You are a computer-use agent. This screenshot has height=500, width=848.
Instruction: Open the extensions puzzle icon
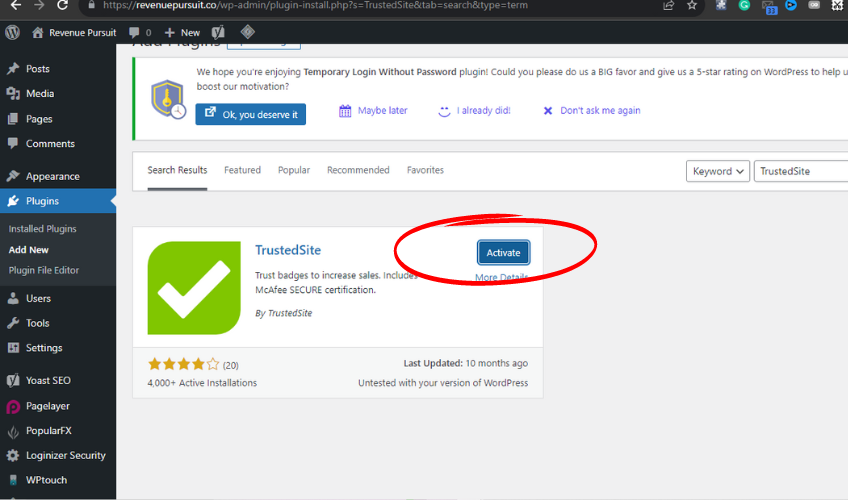721,5
